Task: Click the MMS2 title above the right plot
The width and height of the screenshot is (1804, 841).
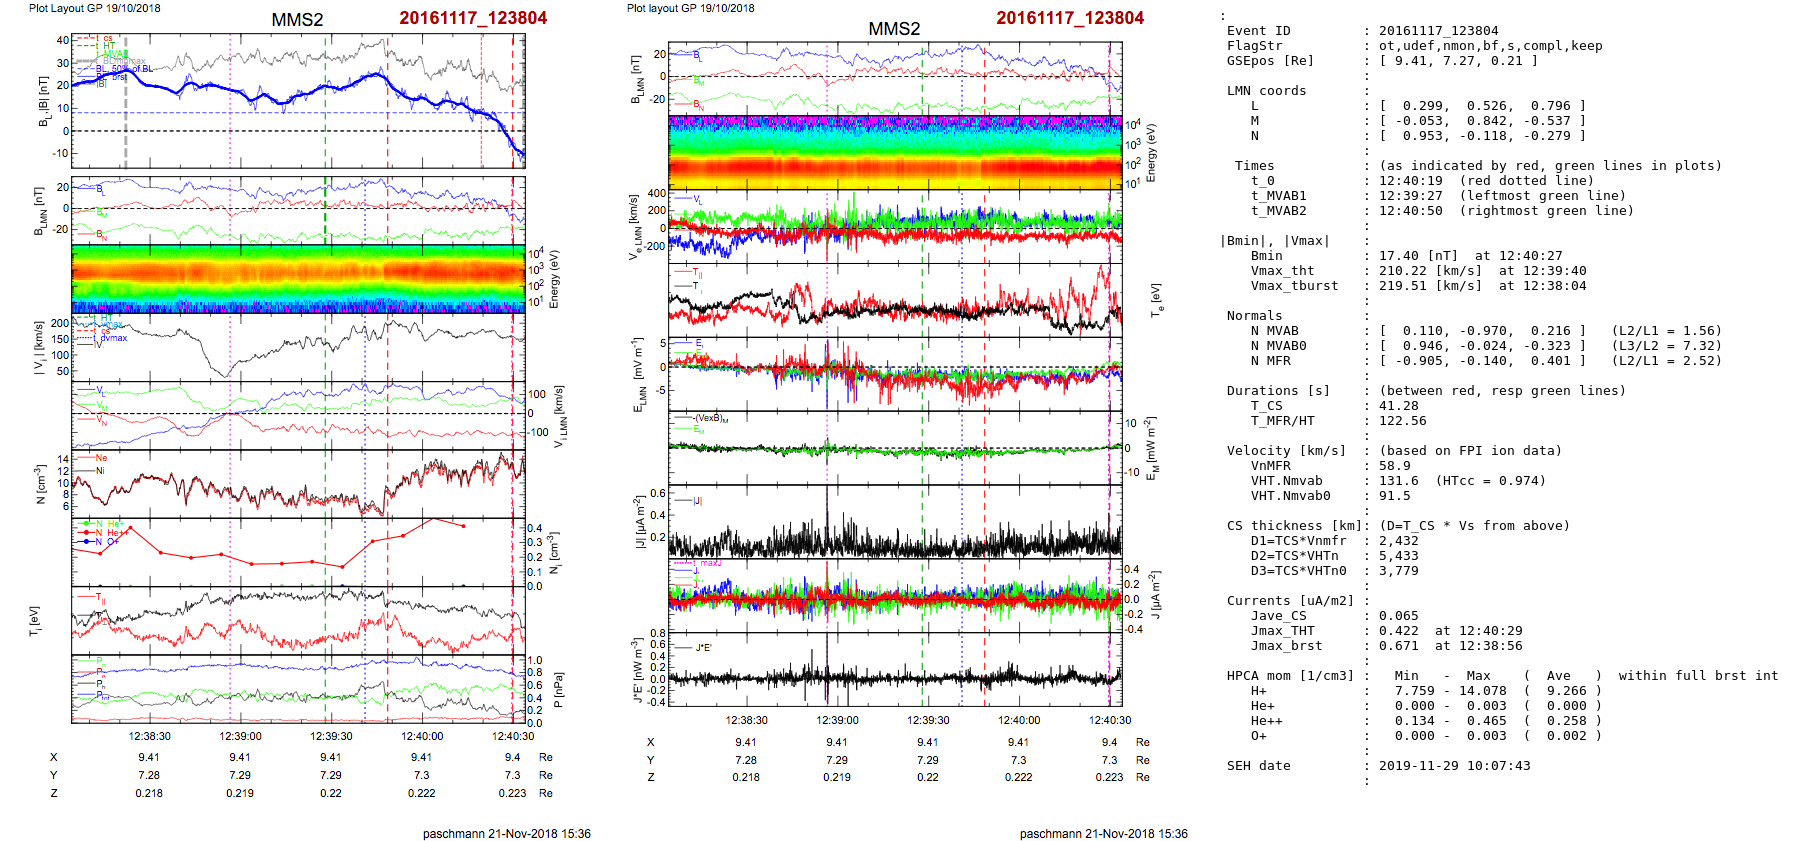Action: [x=894, y=29]
